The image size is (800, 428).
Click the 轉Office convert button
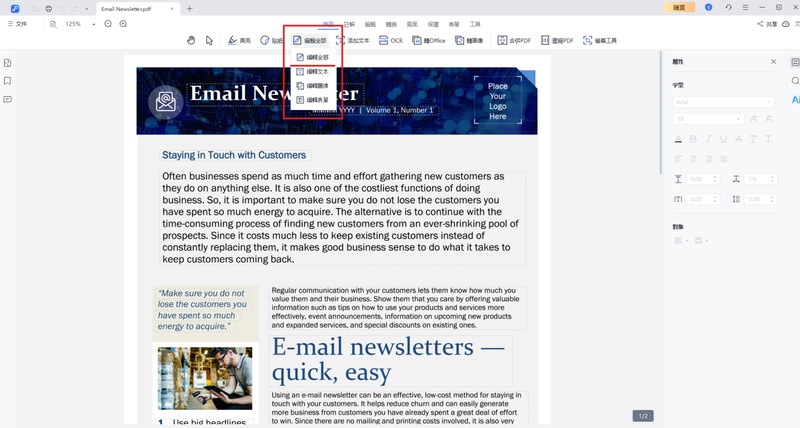point(429,41)
